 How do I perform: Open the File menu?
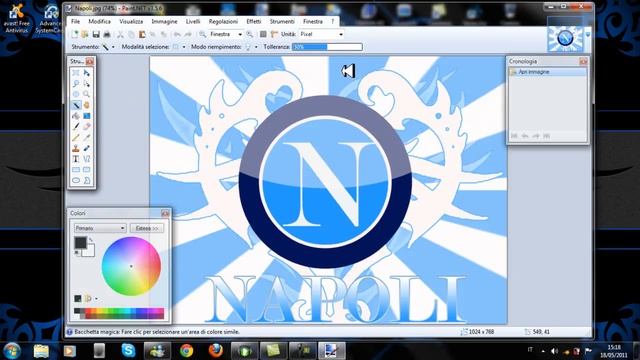click(75, 21)
